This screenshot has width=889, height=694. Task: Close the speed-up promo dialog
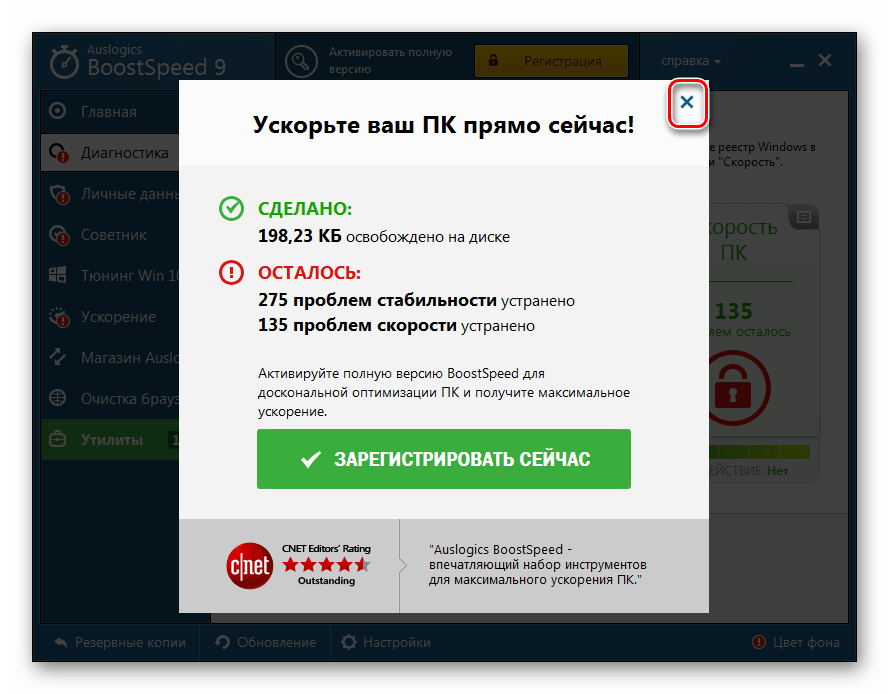point(687,103)
